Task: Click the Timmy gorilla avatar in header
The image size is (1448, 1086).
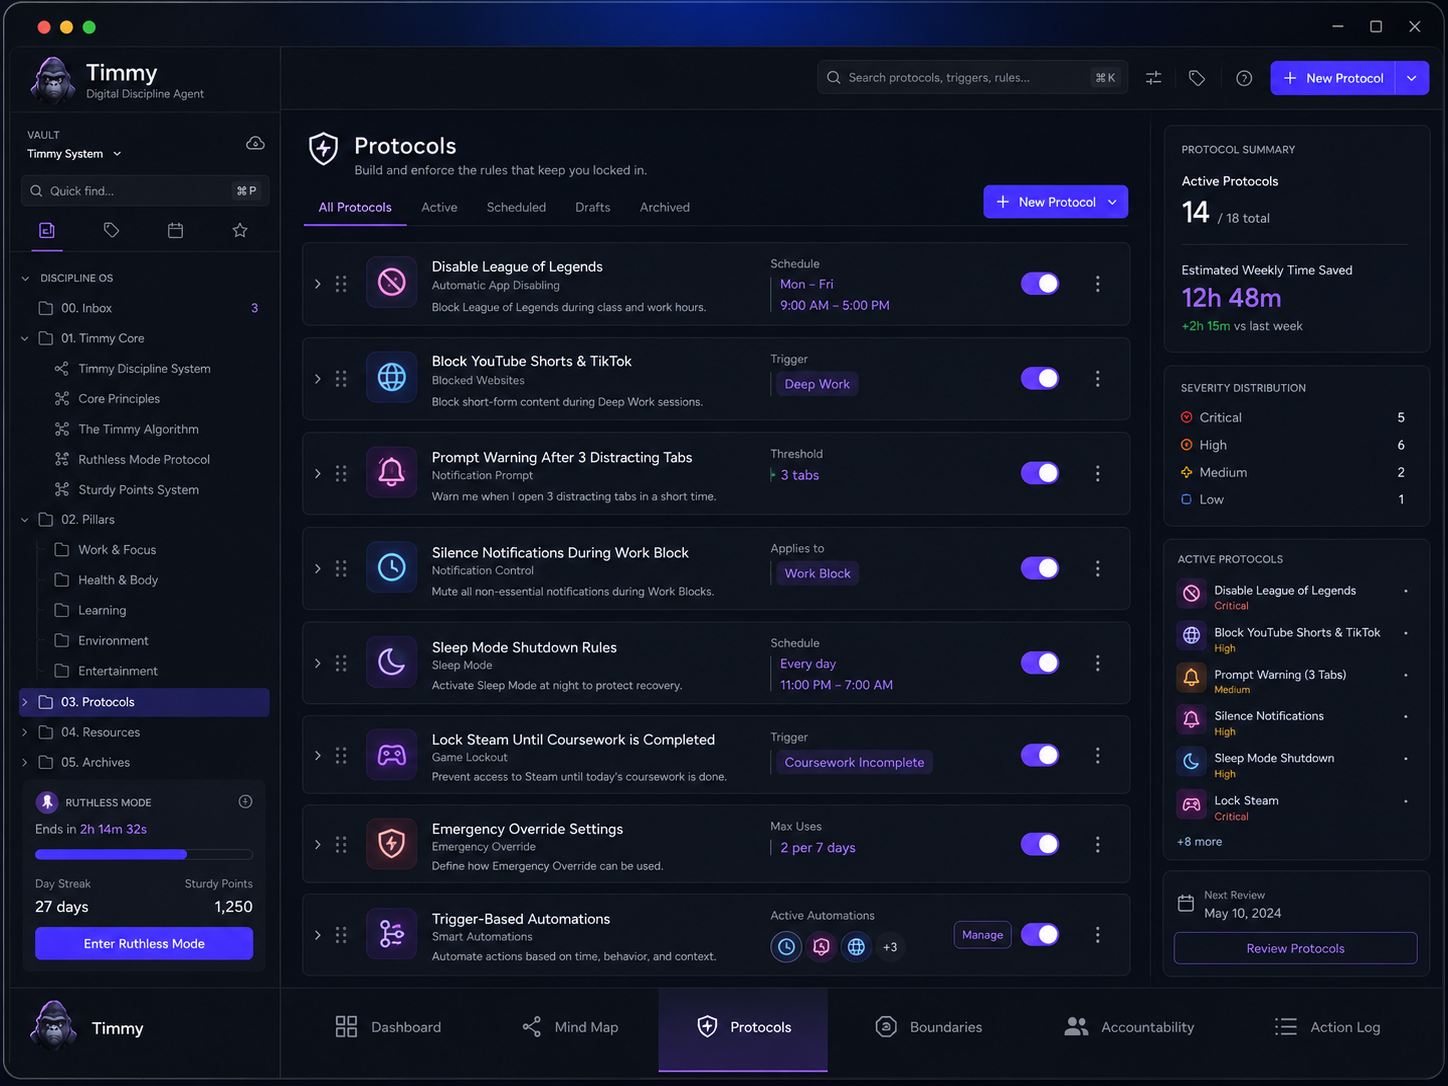Action: pyautogui.click(x=53, y=80)
